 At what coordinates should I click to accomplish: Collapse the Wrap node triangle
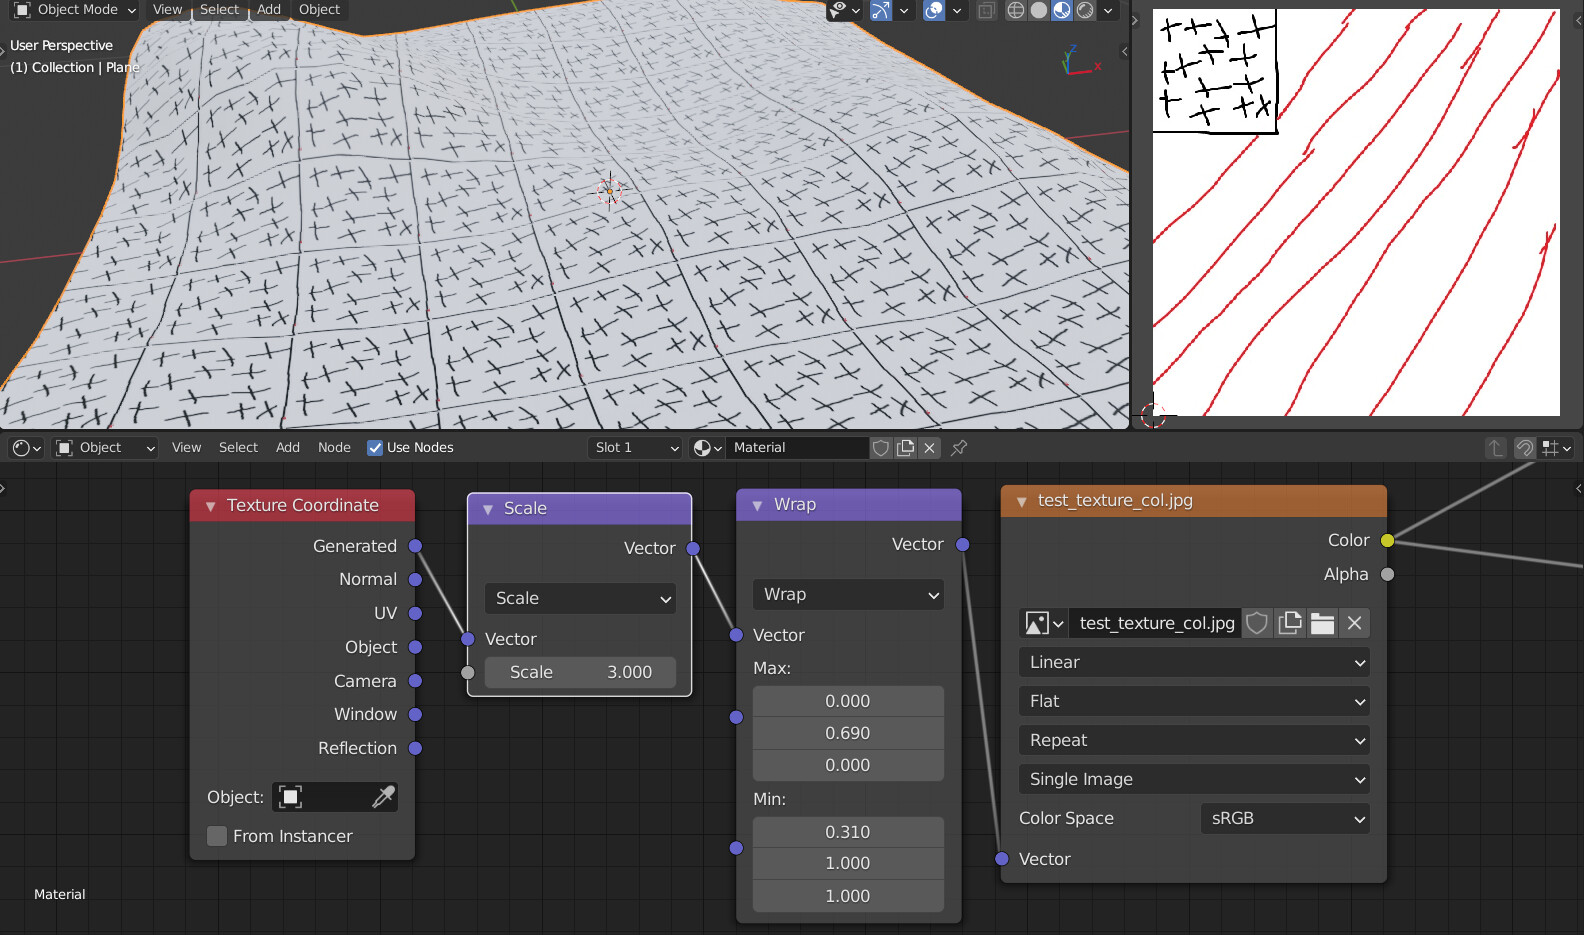(x=757, y=505)
